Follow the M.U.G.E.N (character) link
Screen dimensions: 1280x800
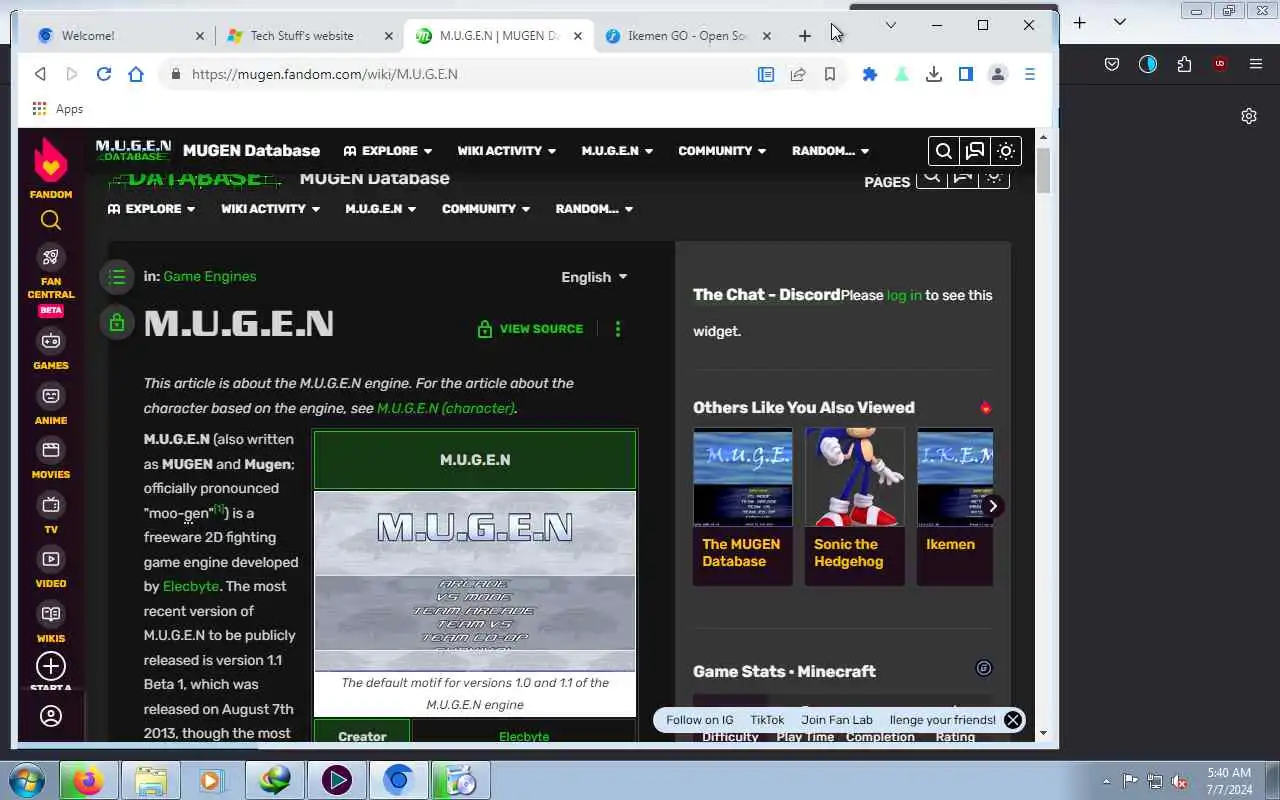pyautogui.click(x=445, y=408)
